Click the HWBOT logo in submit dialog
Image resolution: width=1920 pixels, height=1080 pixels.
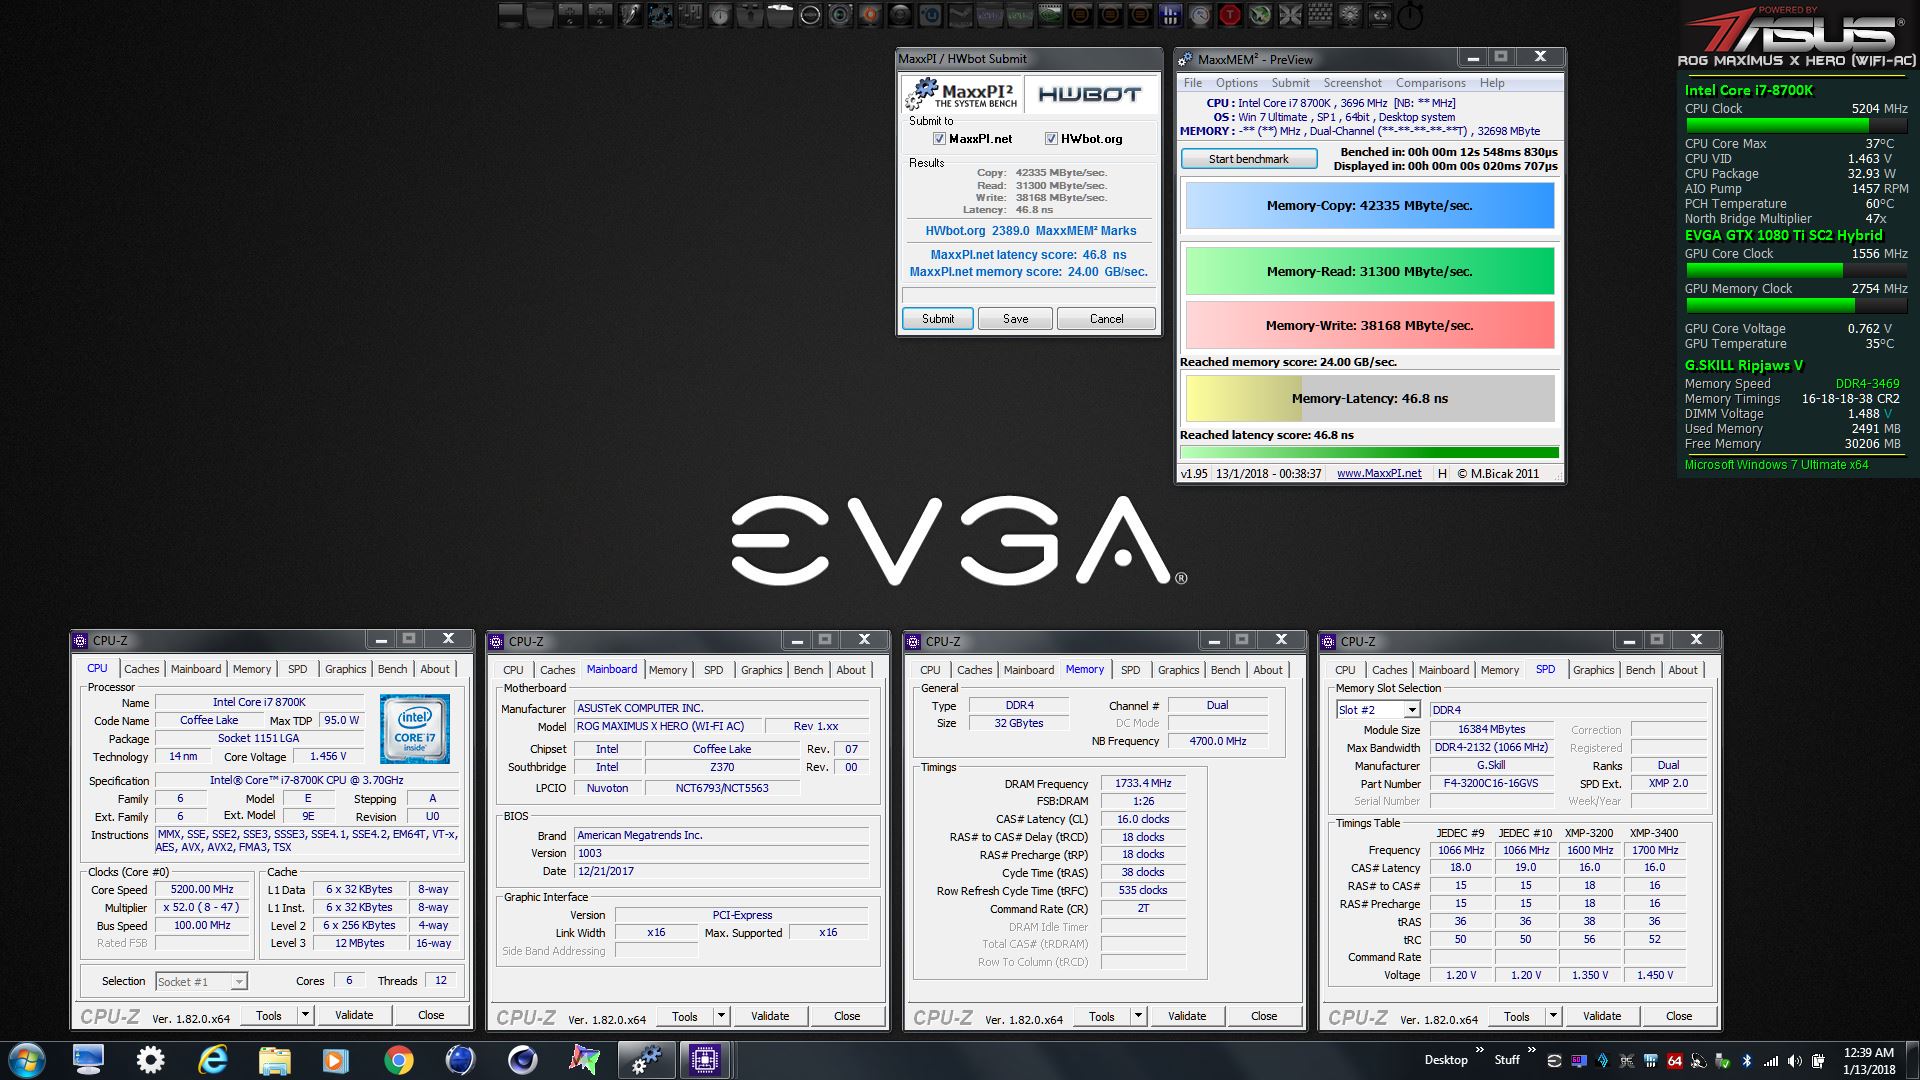(x=1089, y=95)
